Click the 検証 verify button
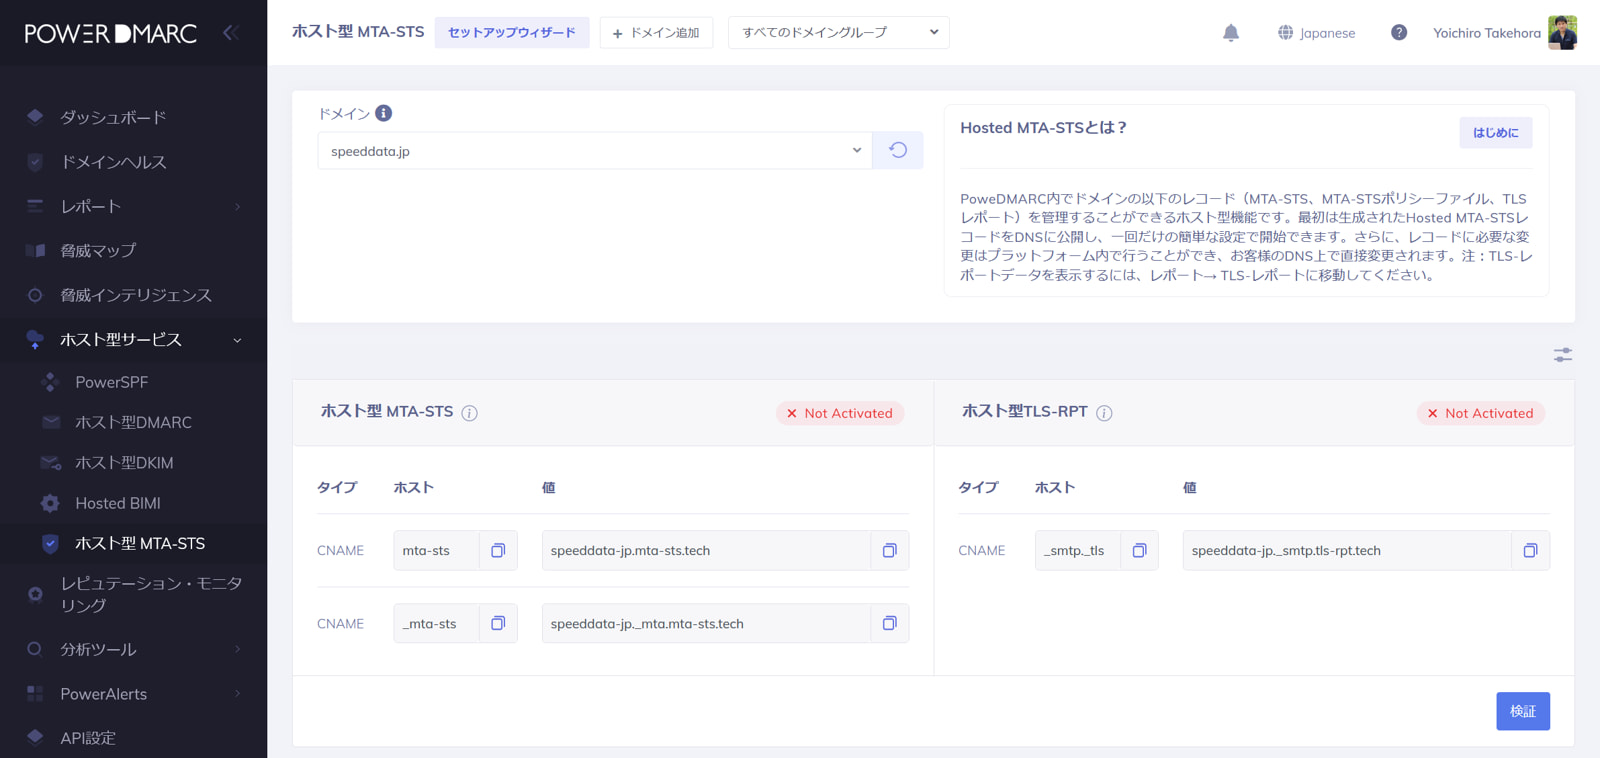1600x758 pixels. 1523,711
